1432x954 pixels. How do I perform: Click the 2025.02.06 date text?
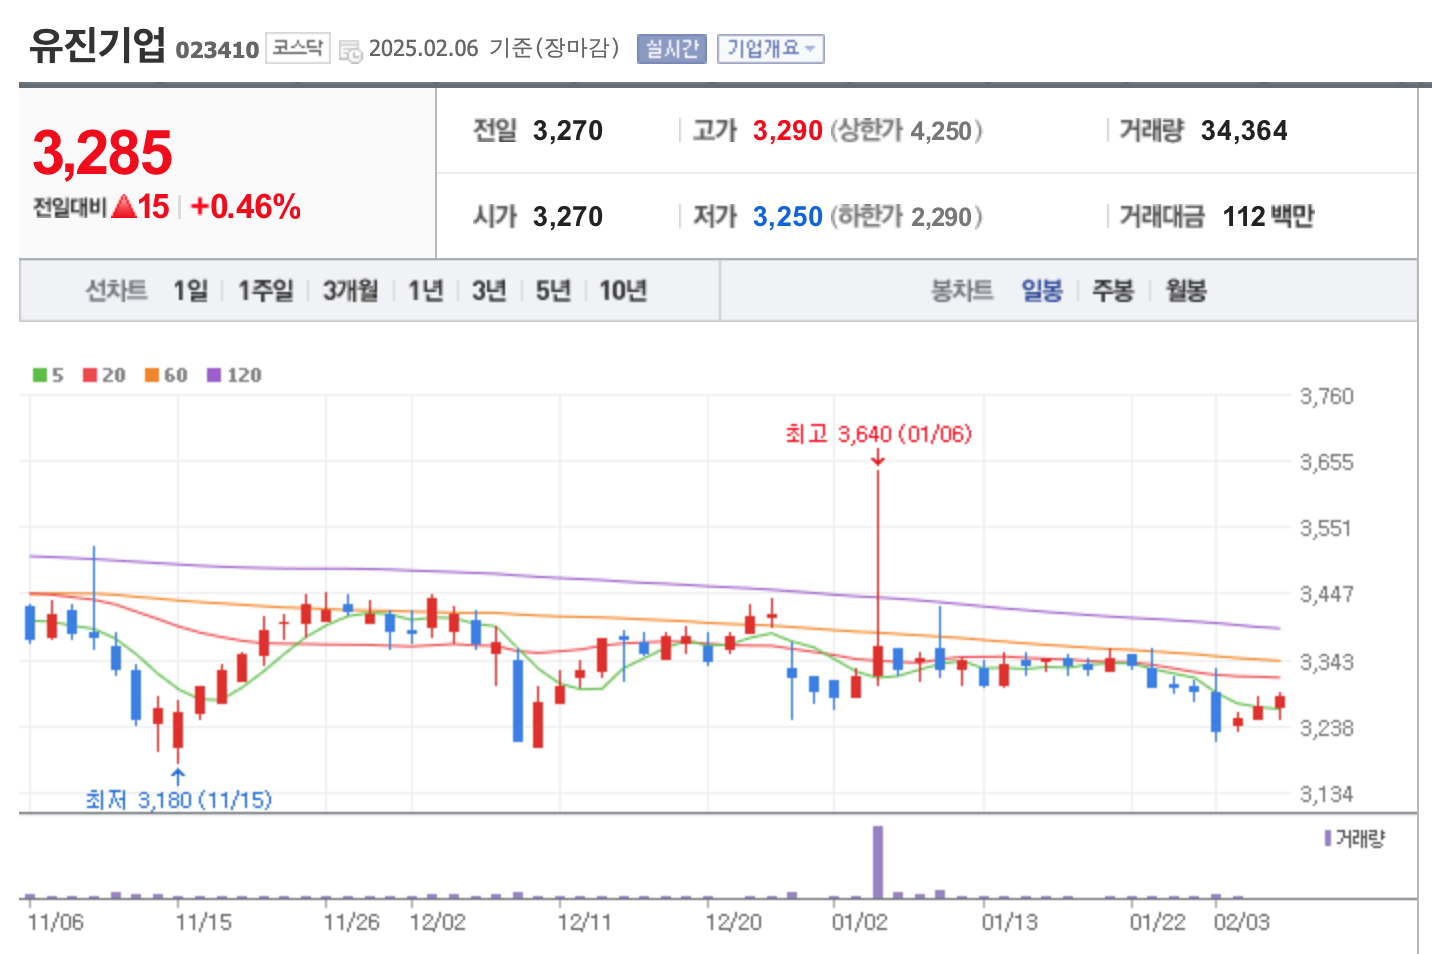pyautogui.click(x=424, y=49)
